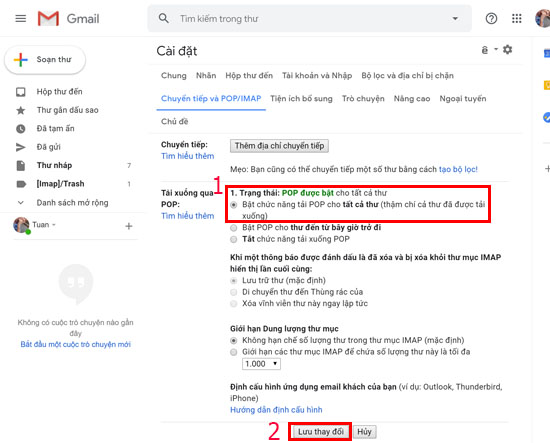Open the Tuan status dropdown arrow

[54, 225]
